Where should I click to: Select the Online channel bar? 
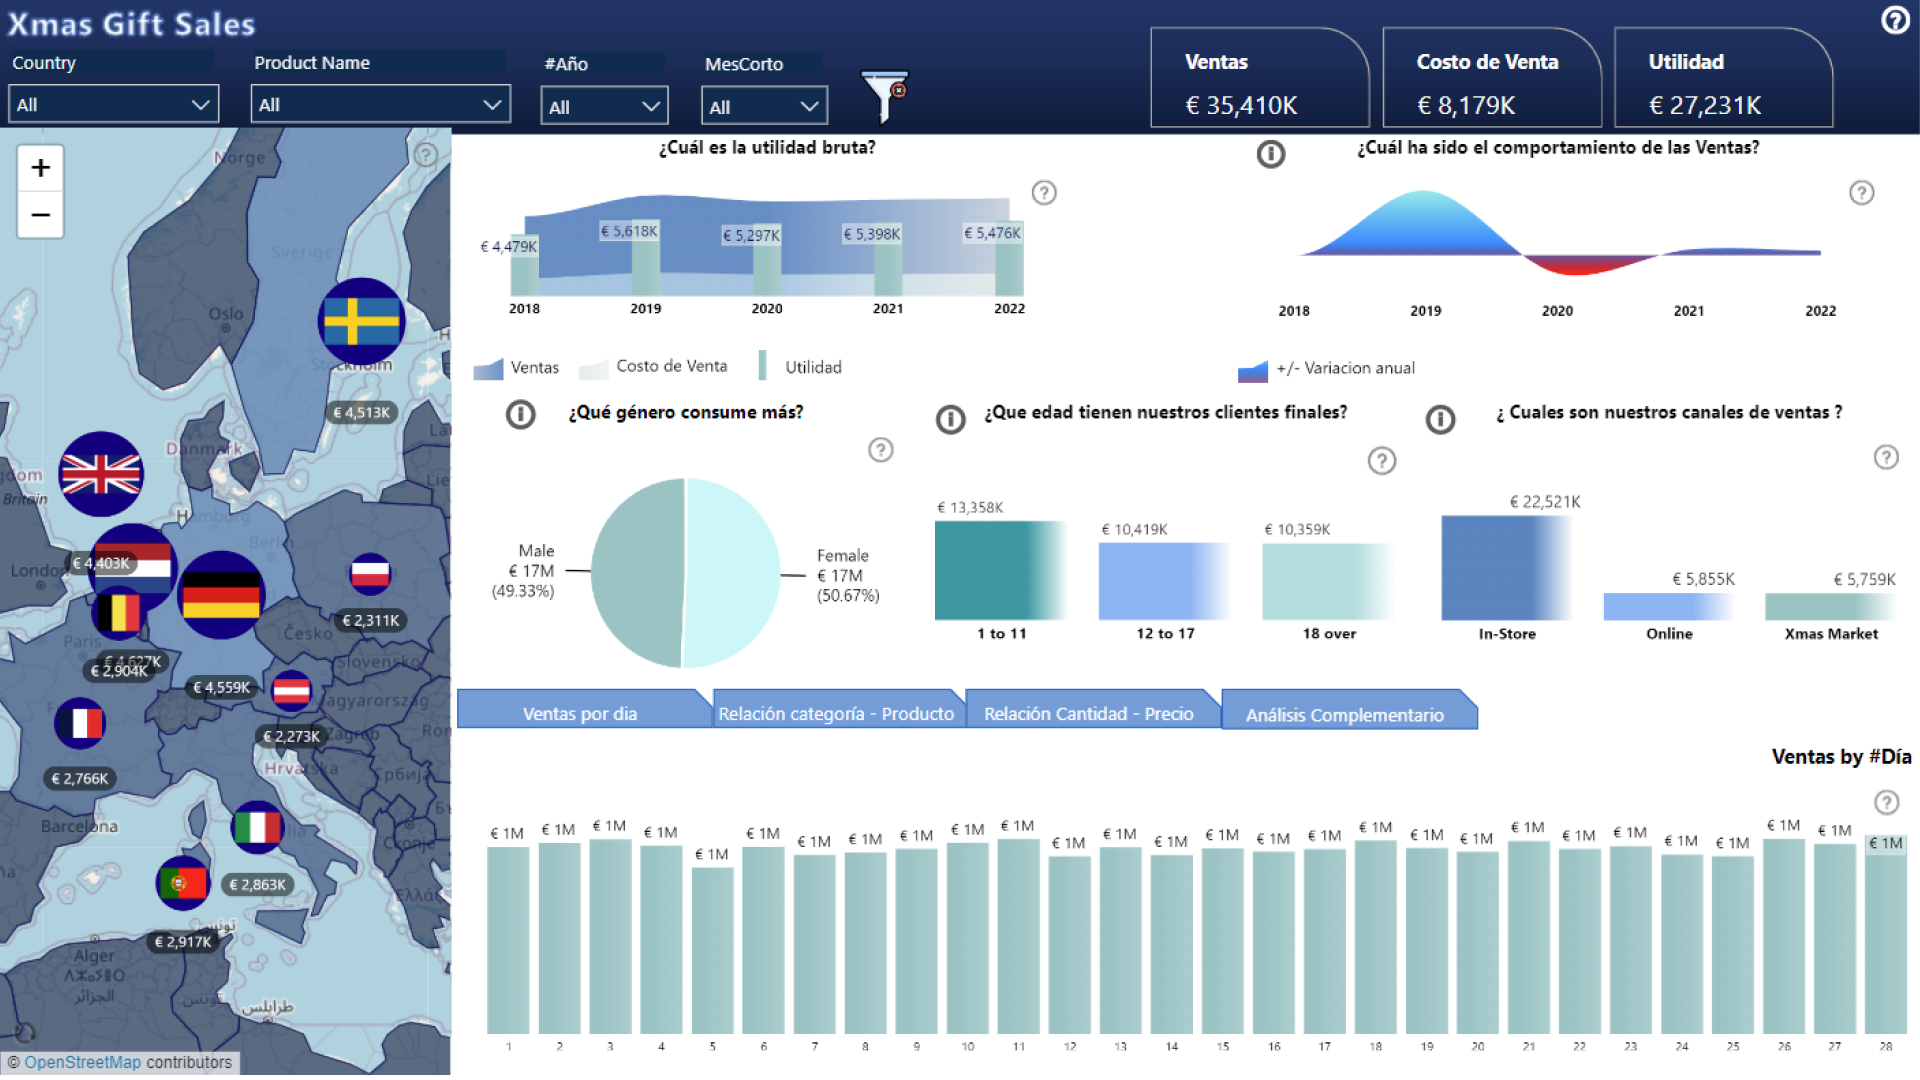pyautogui.click(x=1668, y=606)
